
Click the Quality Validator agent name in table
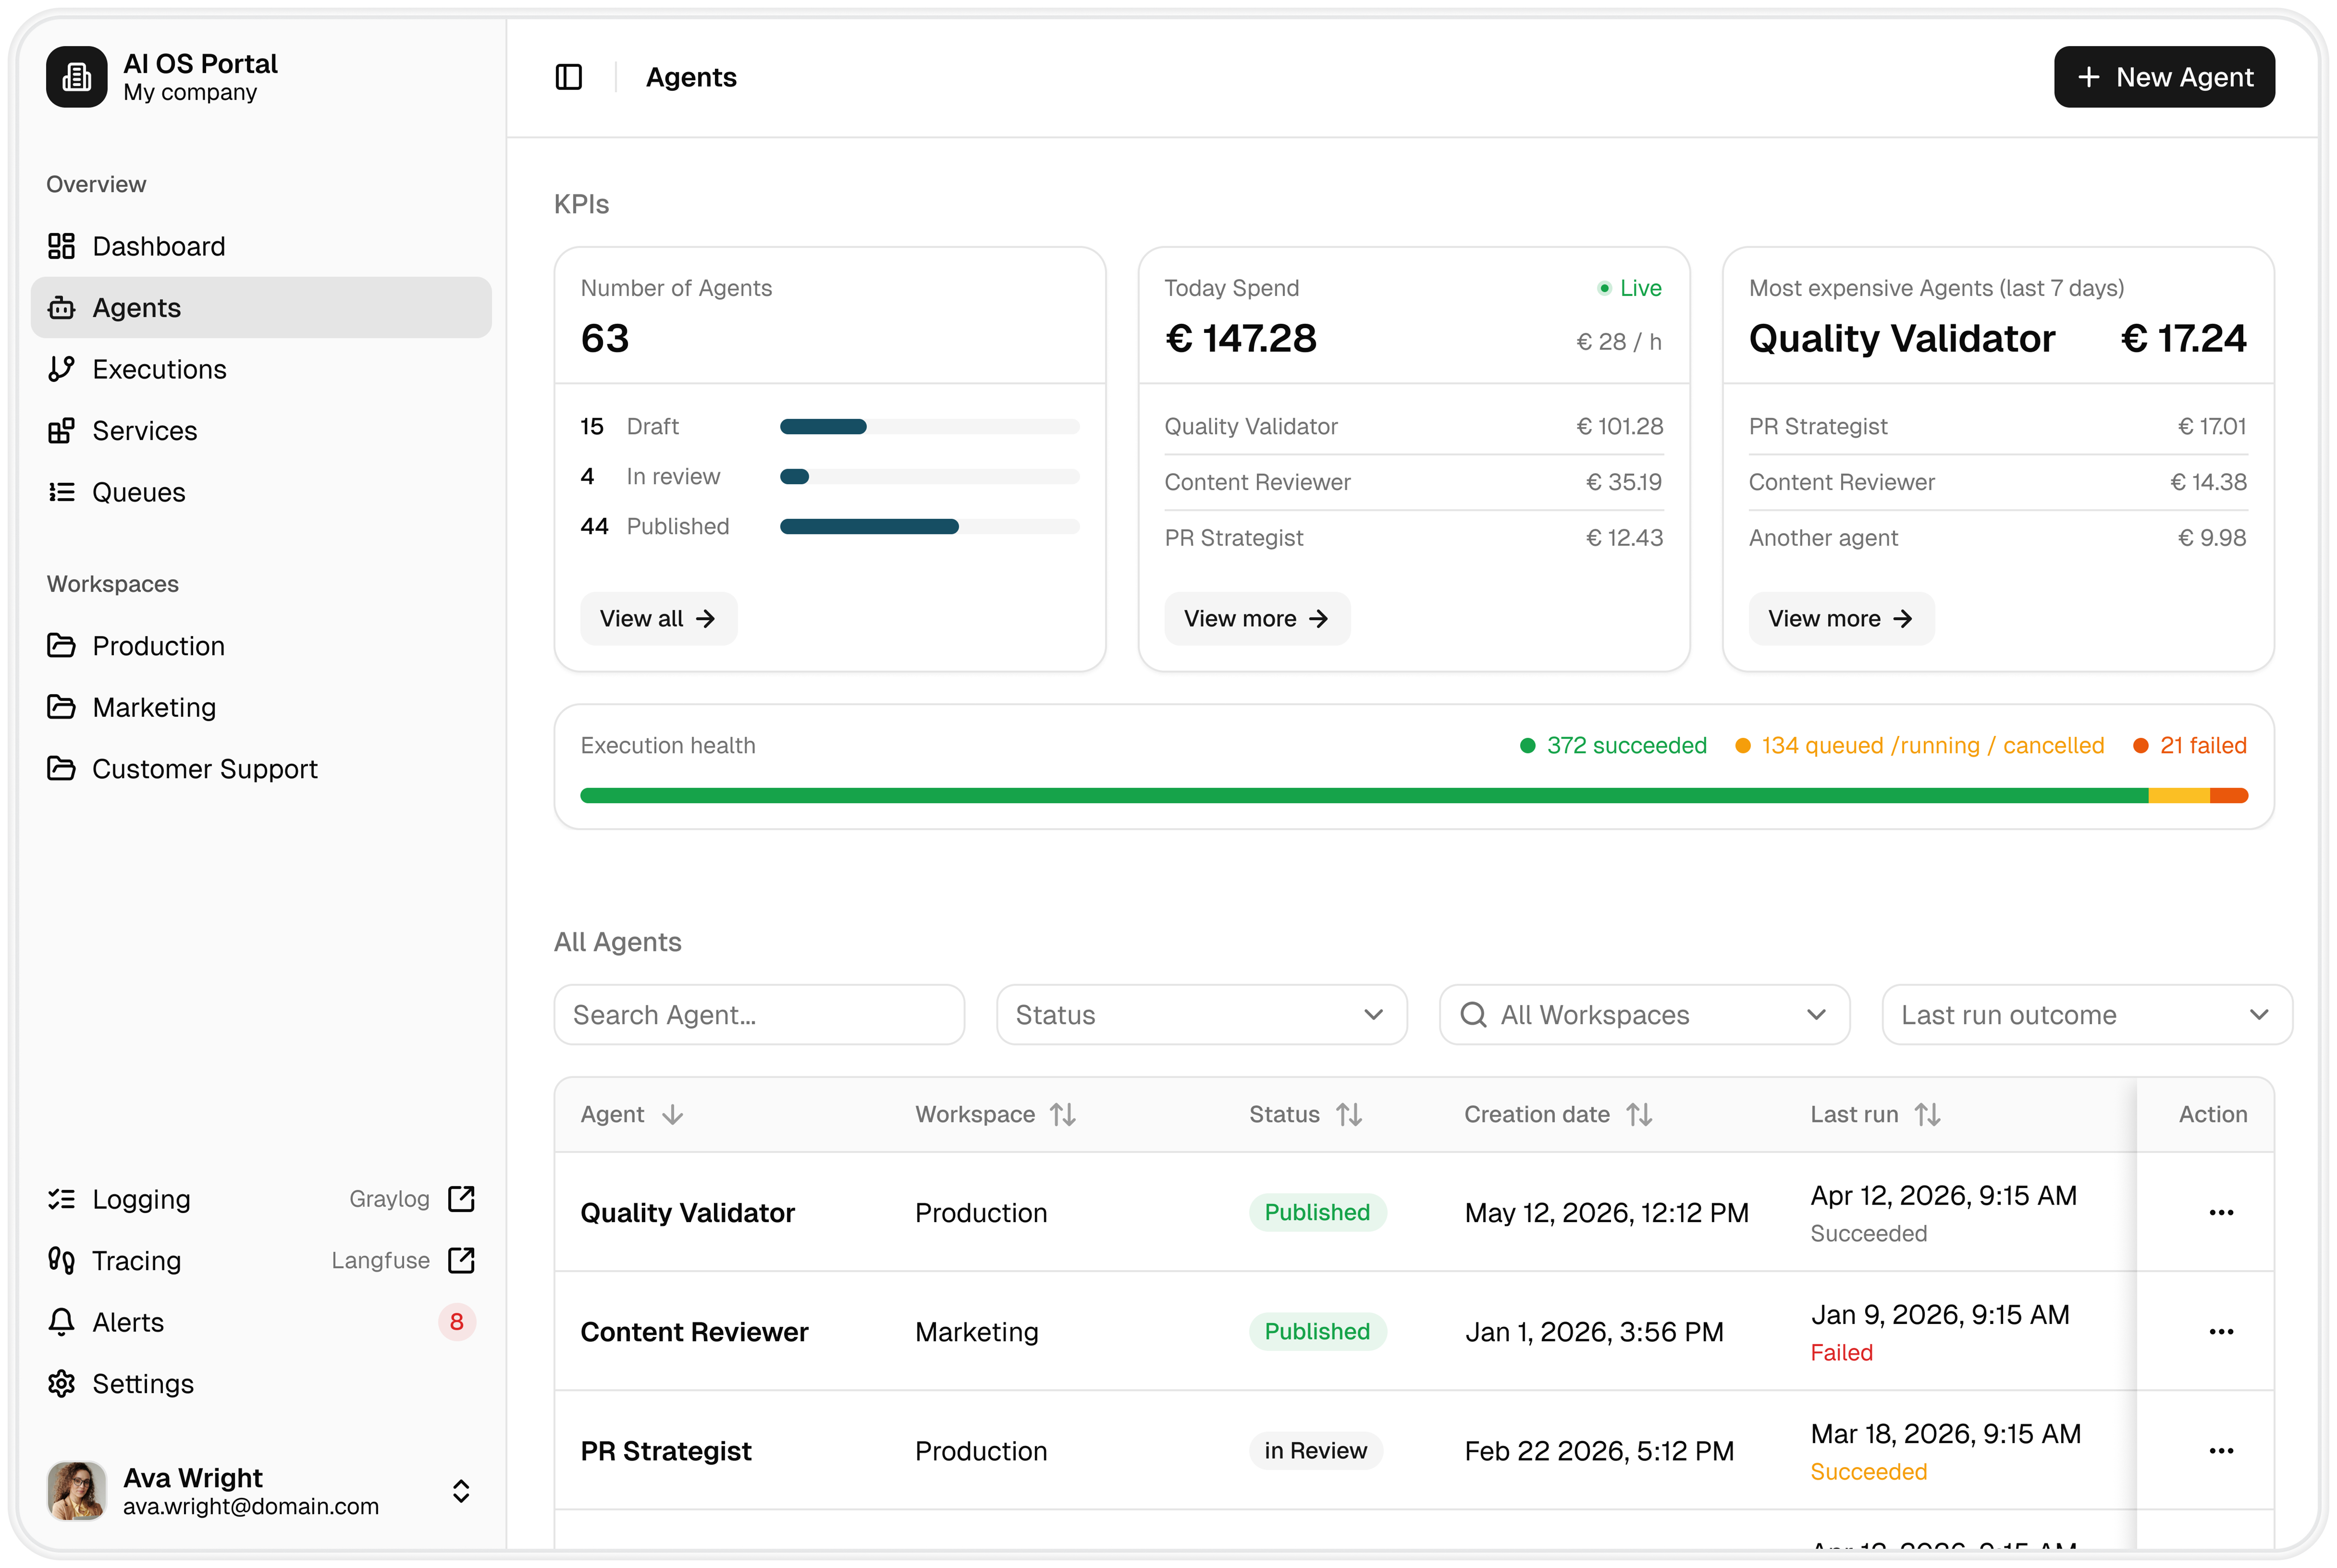pos(687,1213)
